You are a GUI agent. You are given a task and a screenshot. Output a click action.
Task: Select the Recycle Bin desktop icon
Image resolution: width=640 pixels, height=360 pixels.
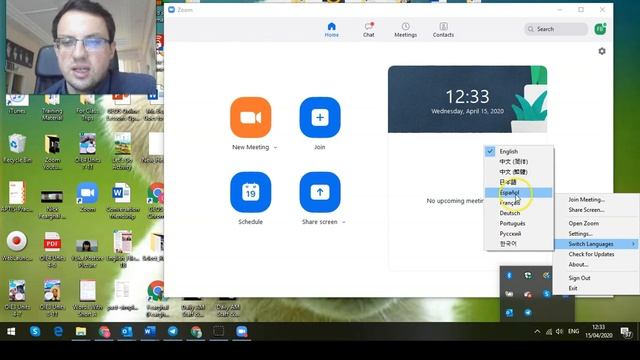click(17, 149)
